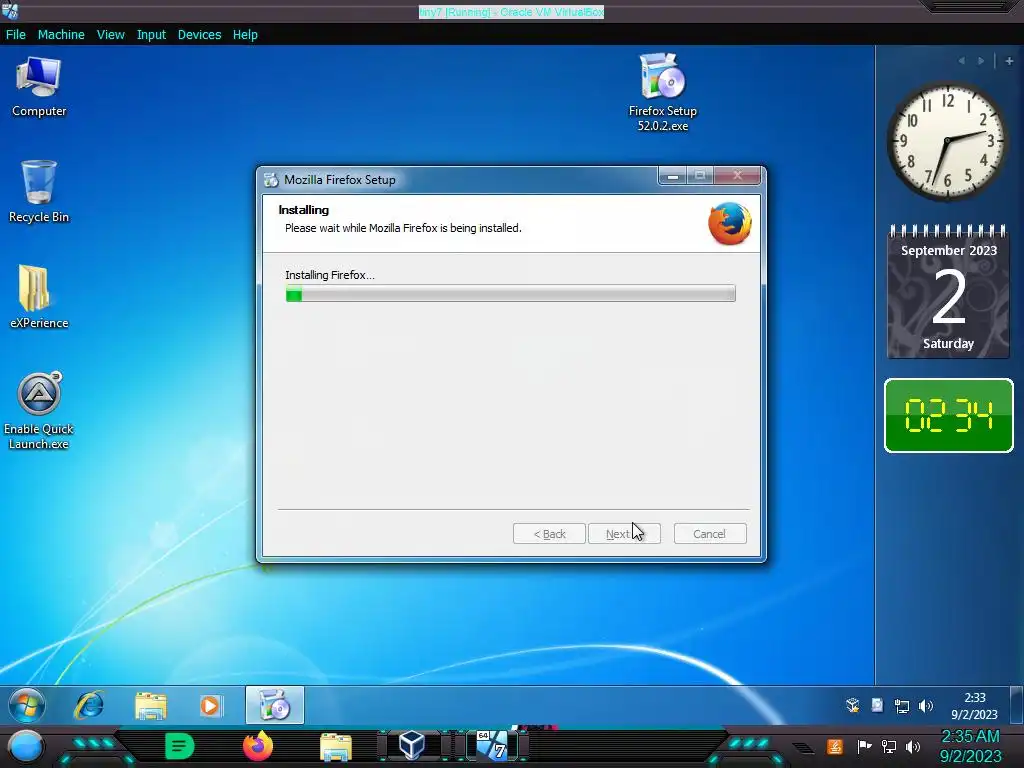Open Windows Explorer in guest taskbar
Screen dimensions: 1024x768
pos(151,705)
